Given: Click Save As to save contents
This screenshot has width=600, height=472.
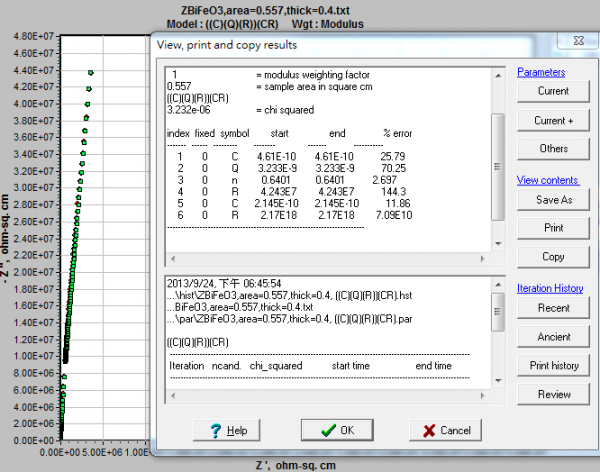Looking at the screenshot, I should click(553, 199).
